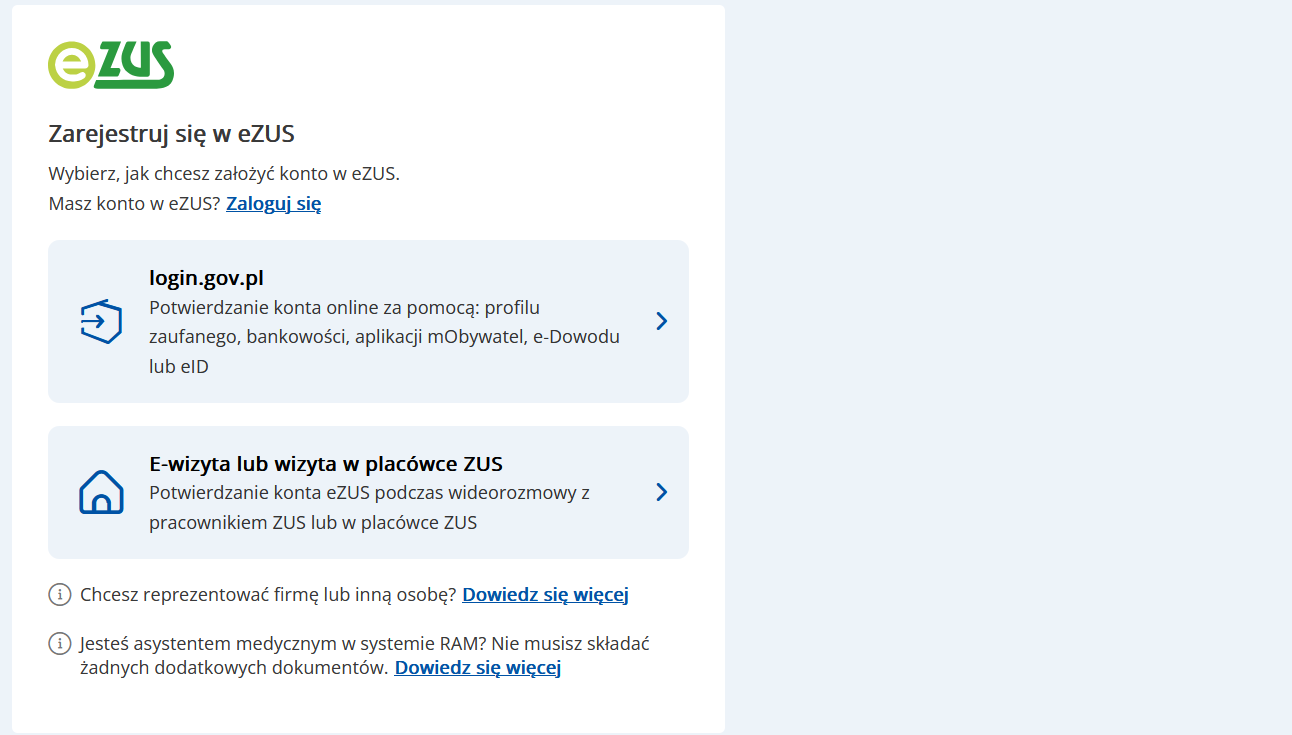Image resolution: width=1292 pixels, height=735 pixels.
Task: Click the house icon for ZUS branch visit
Action: coord(101,492)
